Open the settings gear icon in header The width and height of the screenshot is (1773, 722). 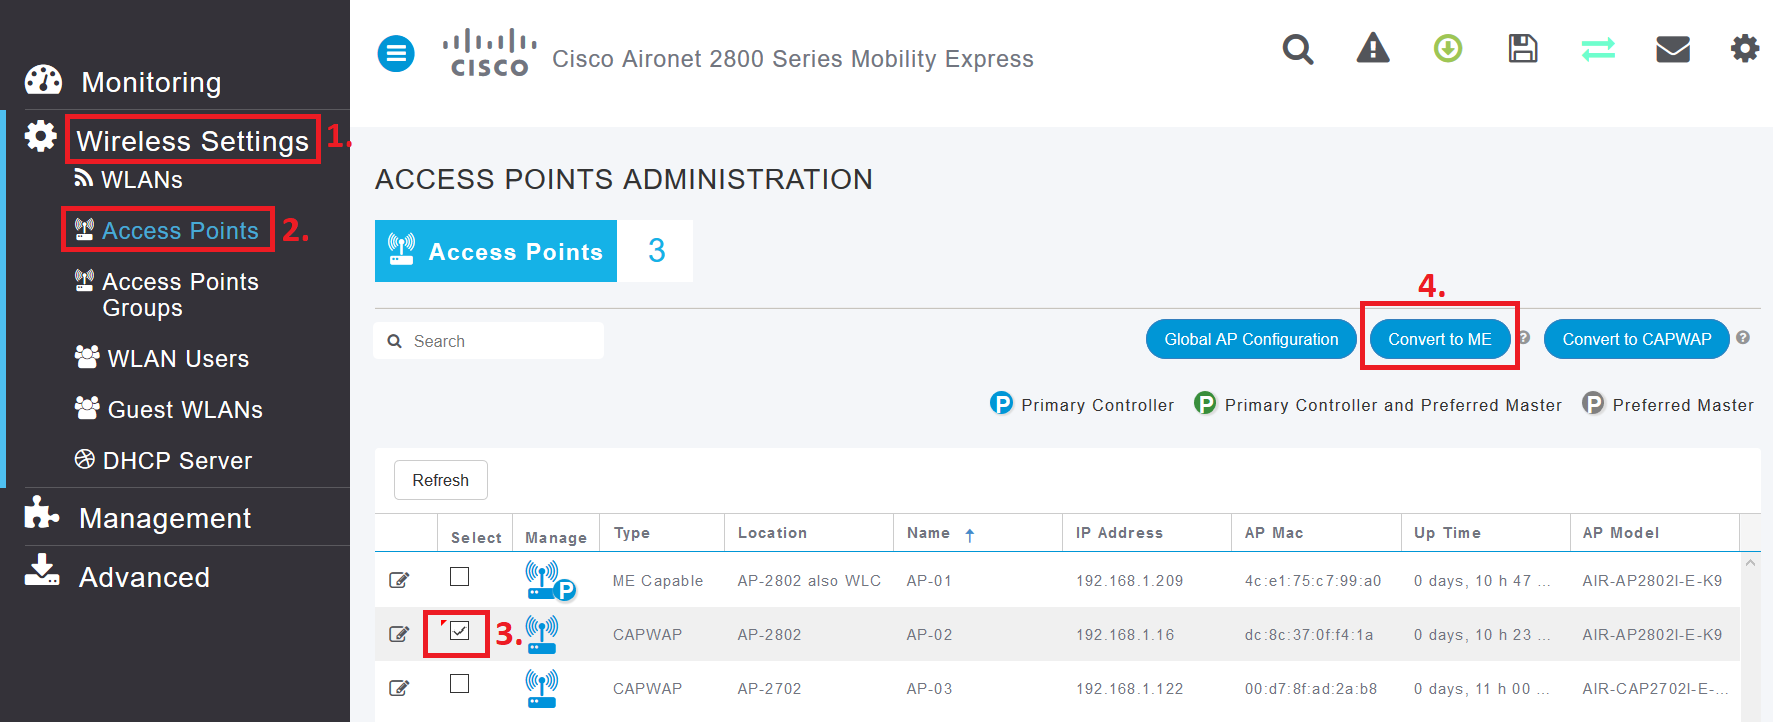click(1745, 48)
